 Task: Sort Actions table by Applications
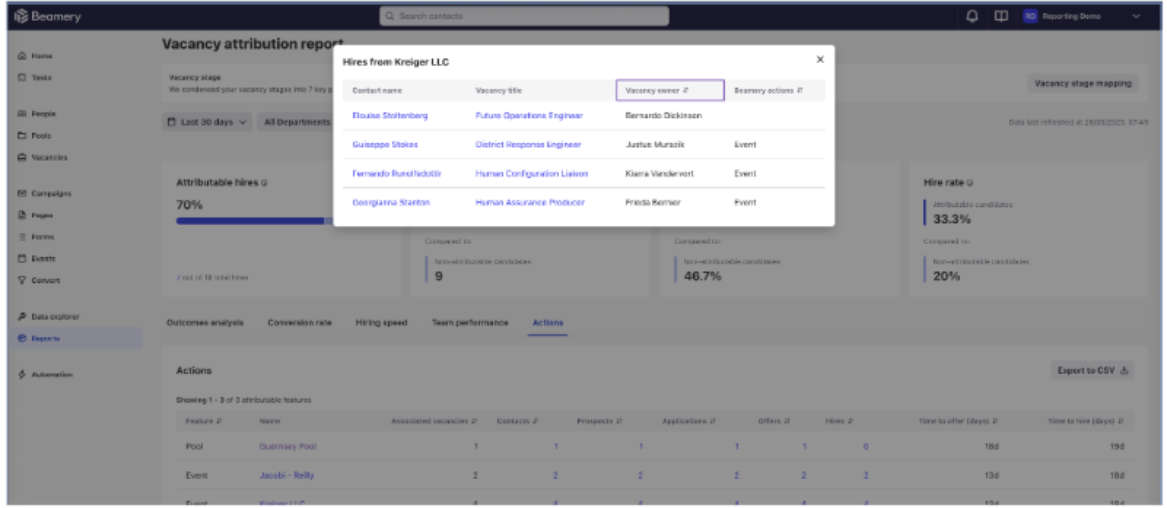[688, 421]
